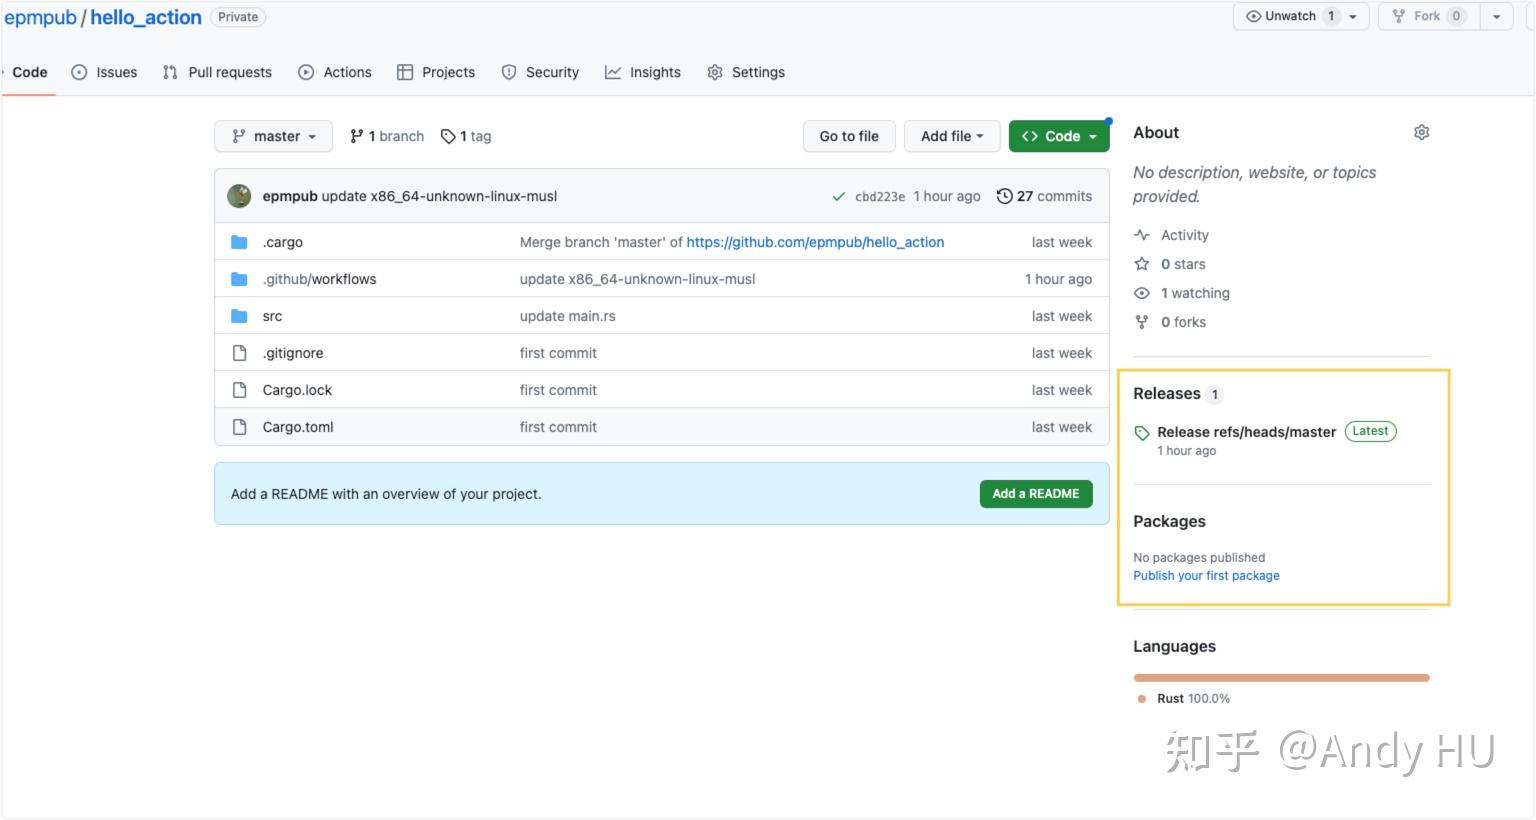
Task: Open the Insights tab
Action: 643,71
